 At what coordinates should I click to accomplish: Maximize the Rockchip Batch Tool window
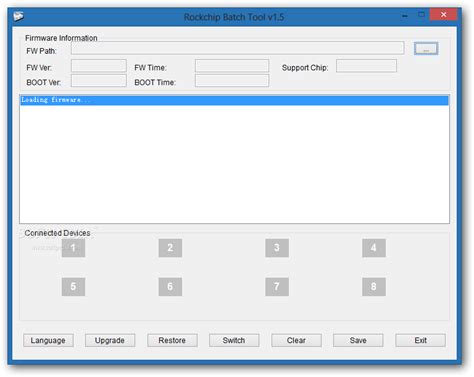pyautogui.click(x=421, y=15)
